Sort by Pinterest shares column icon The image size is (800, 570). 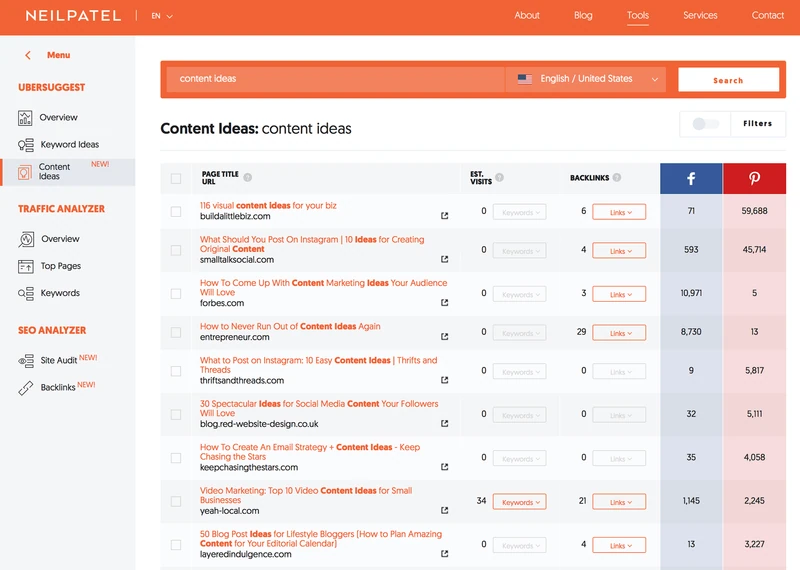click(754, 179)
